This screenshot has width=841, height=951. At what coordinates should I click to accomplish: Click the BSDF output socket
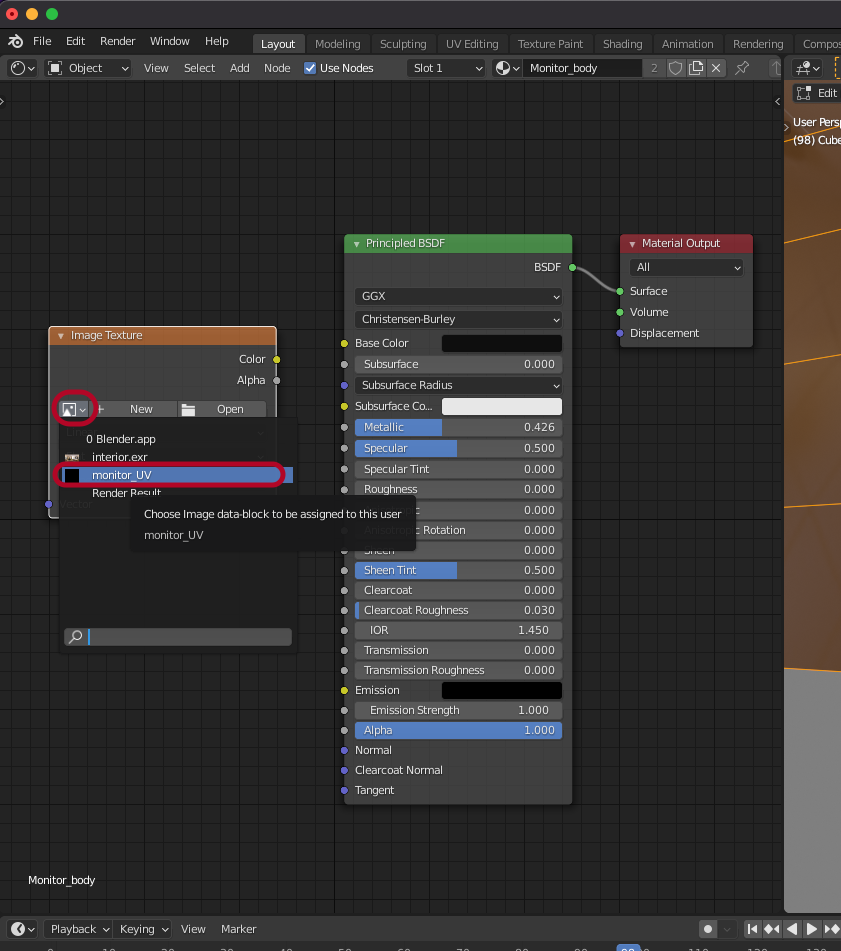pos(572,267)
